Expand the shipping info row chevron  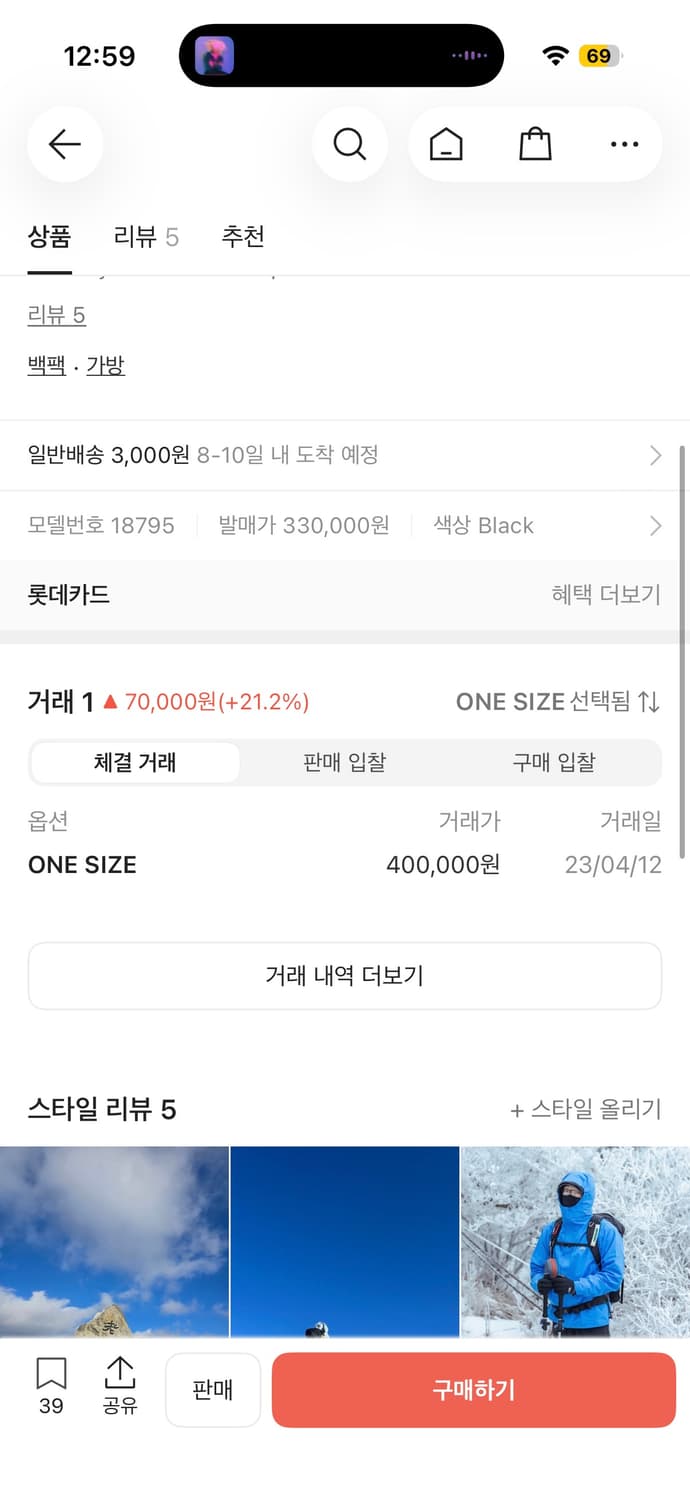(656, 455)
